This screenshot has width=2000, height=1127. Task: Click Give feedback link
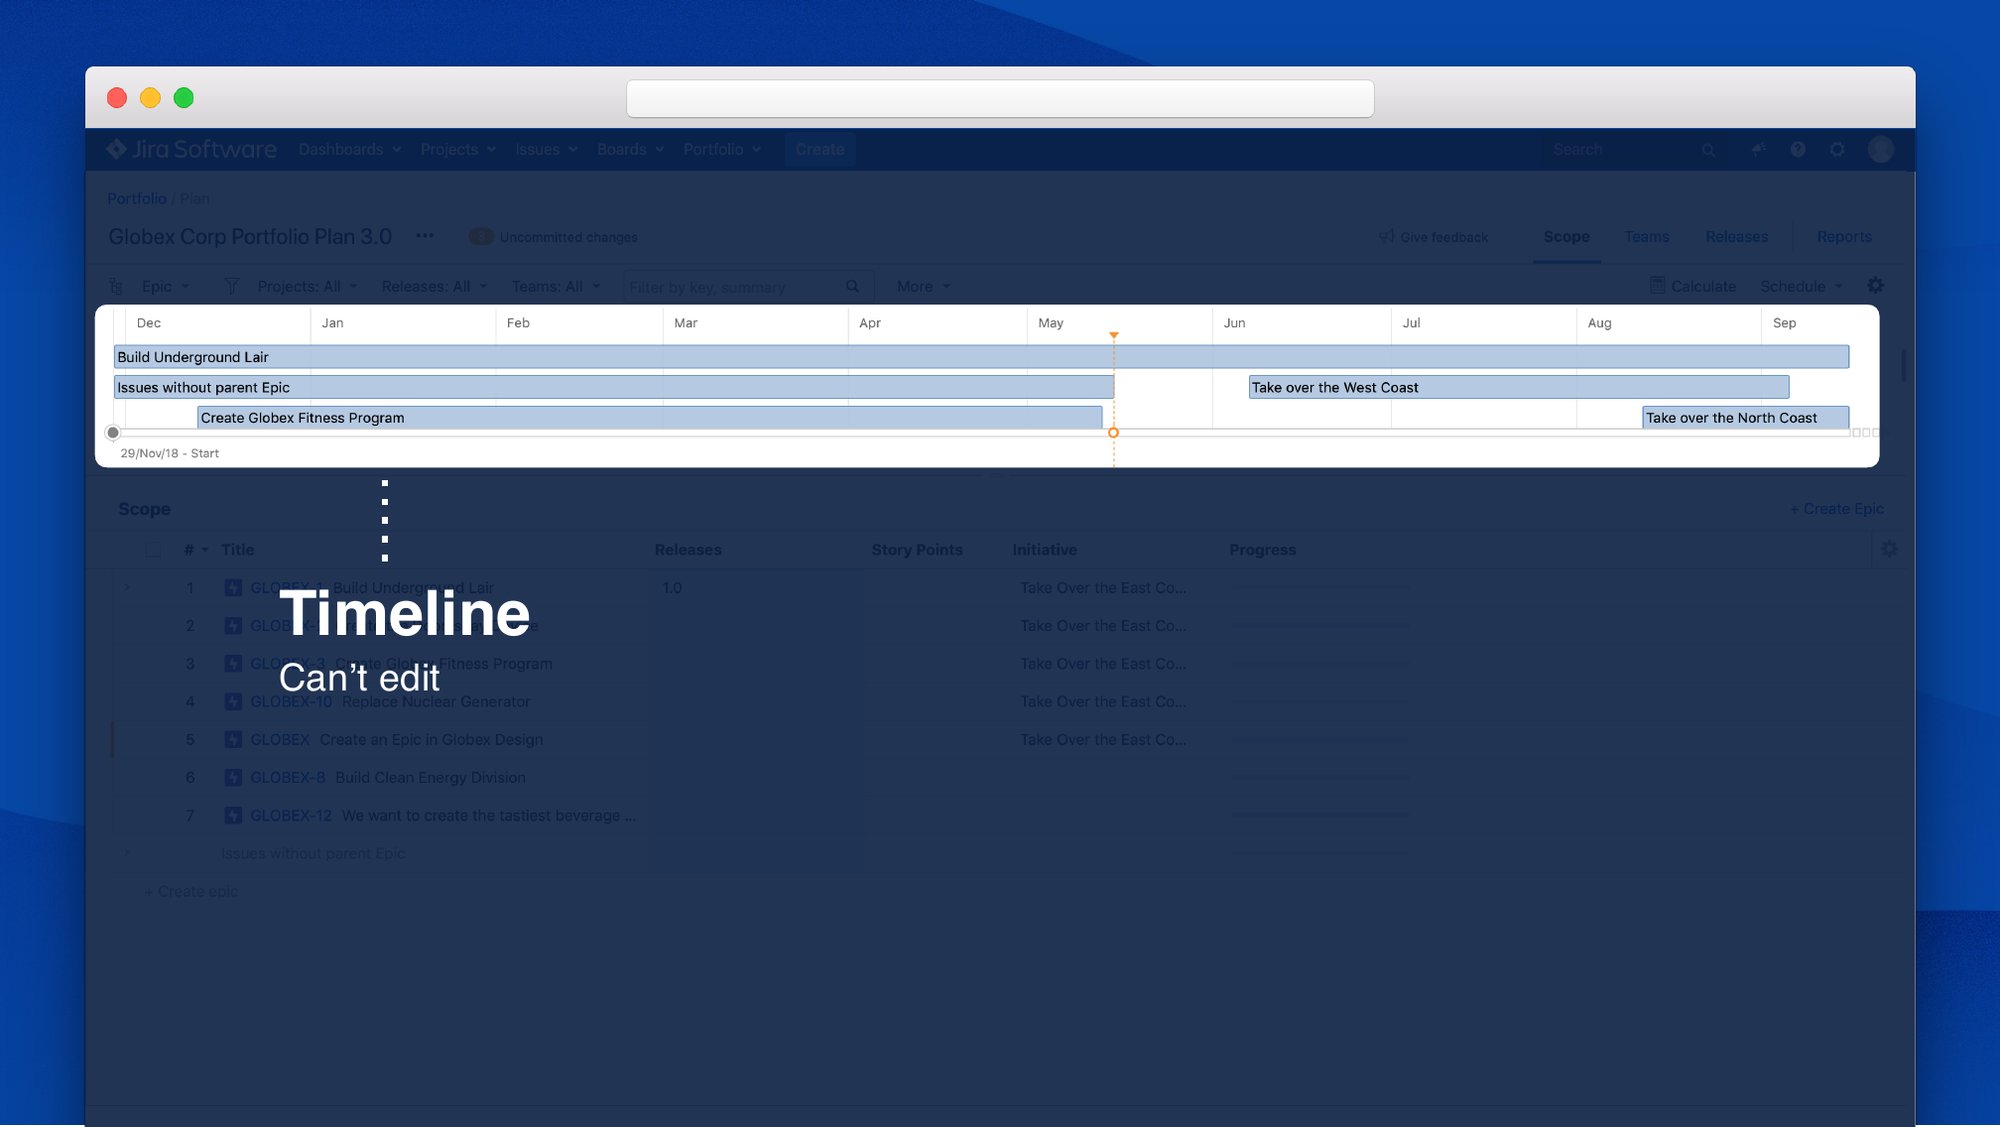point(1433,237)
